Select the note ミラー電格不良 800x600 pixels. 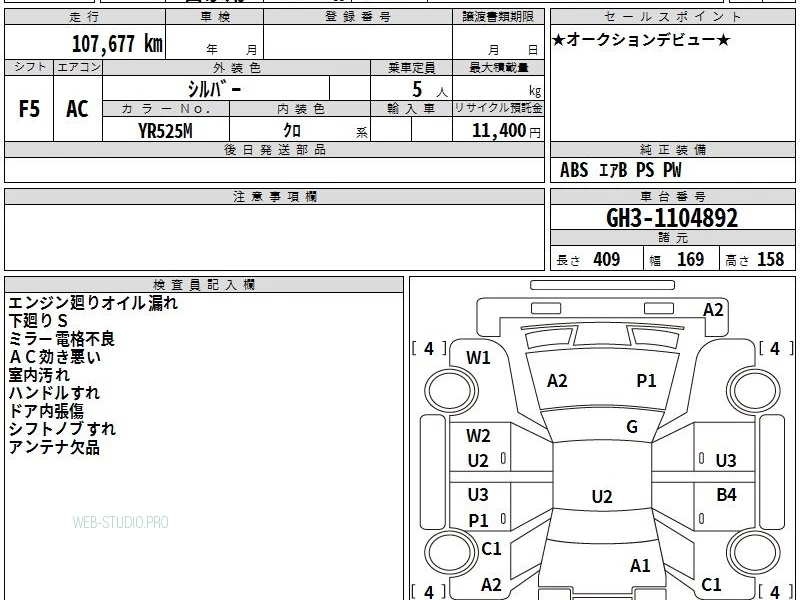[62, 339]
